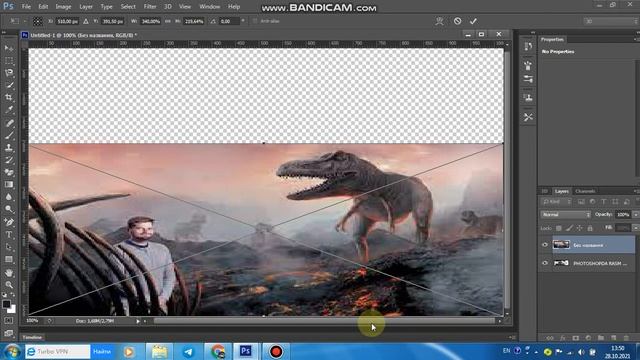Toggle the aspect ratio link icon
The image size is (640, 360).
click(168, 21)
